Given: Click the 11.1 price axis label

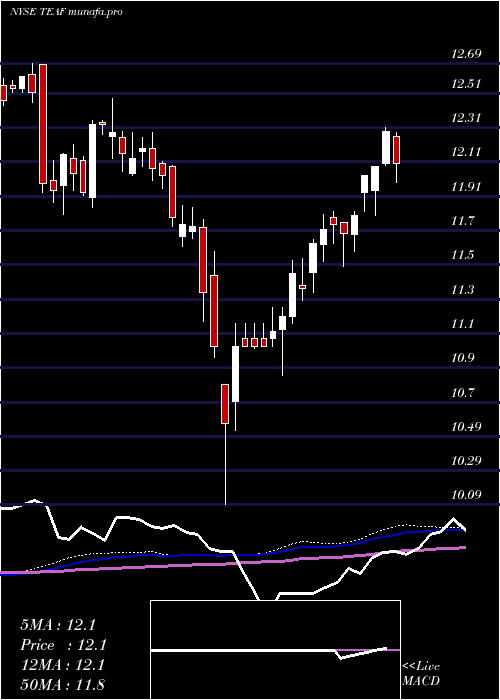Looking at the screenshot, I should pyautogui.click(x=463, y=324).
